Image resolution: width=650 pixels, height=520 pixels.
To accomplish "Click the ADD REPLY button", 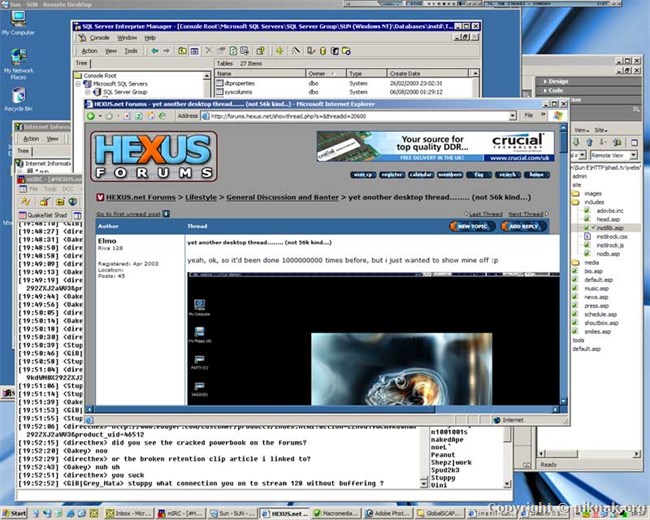I will [523, 226].
